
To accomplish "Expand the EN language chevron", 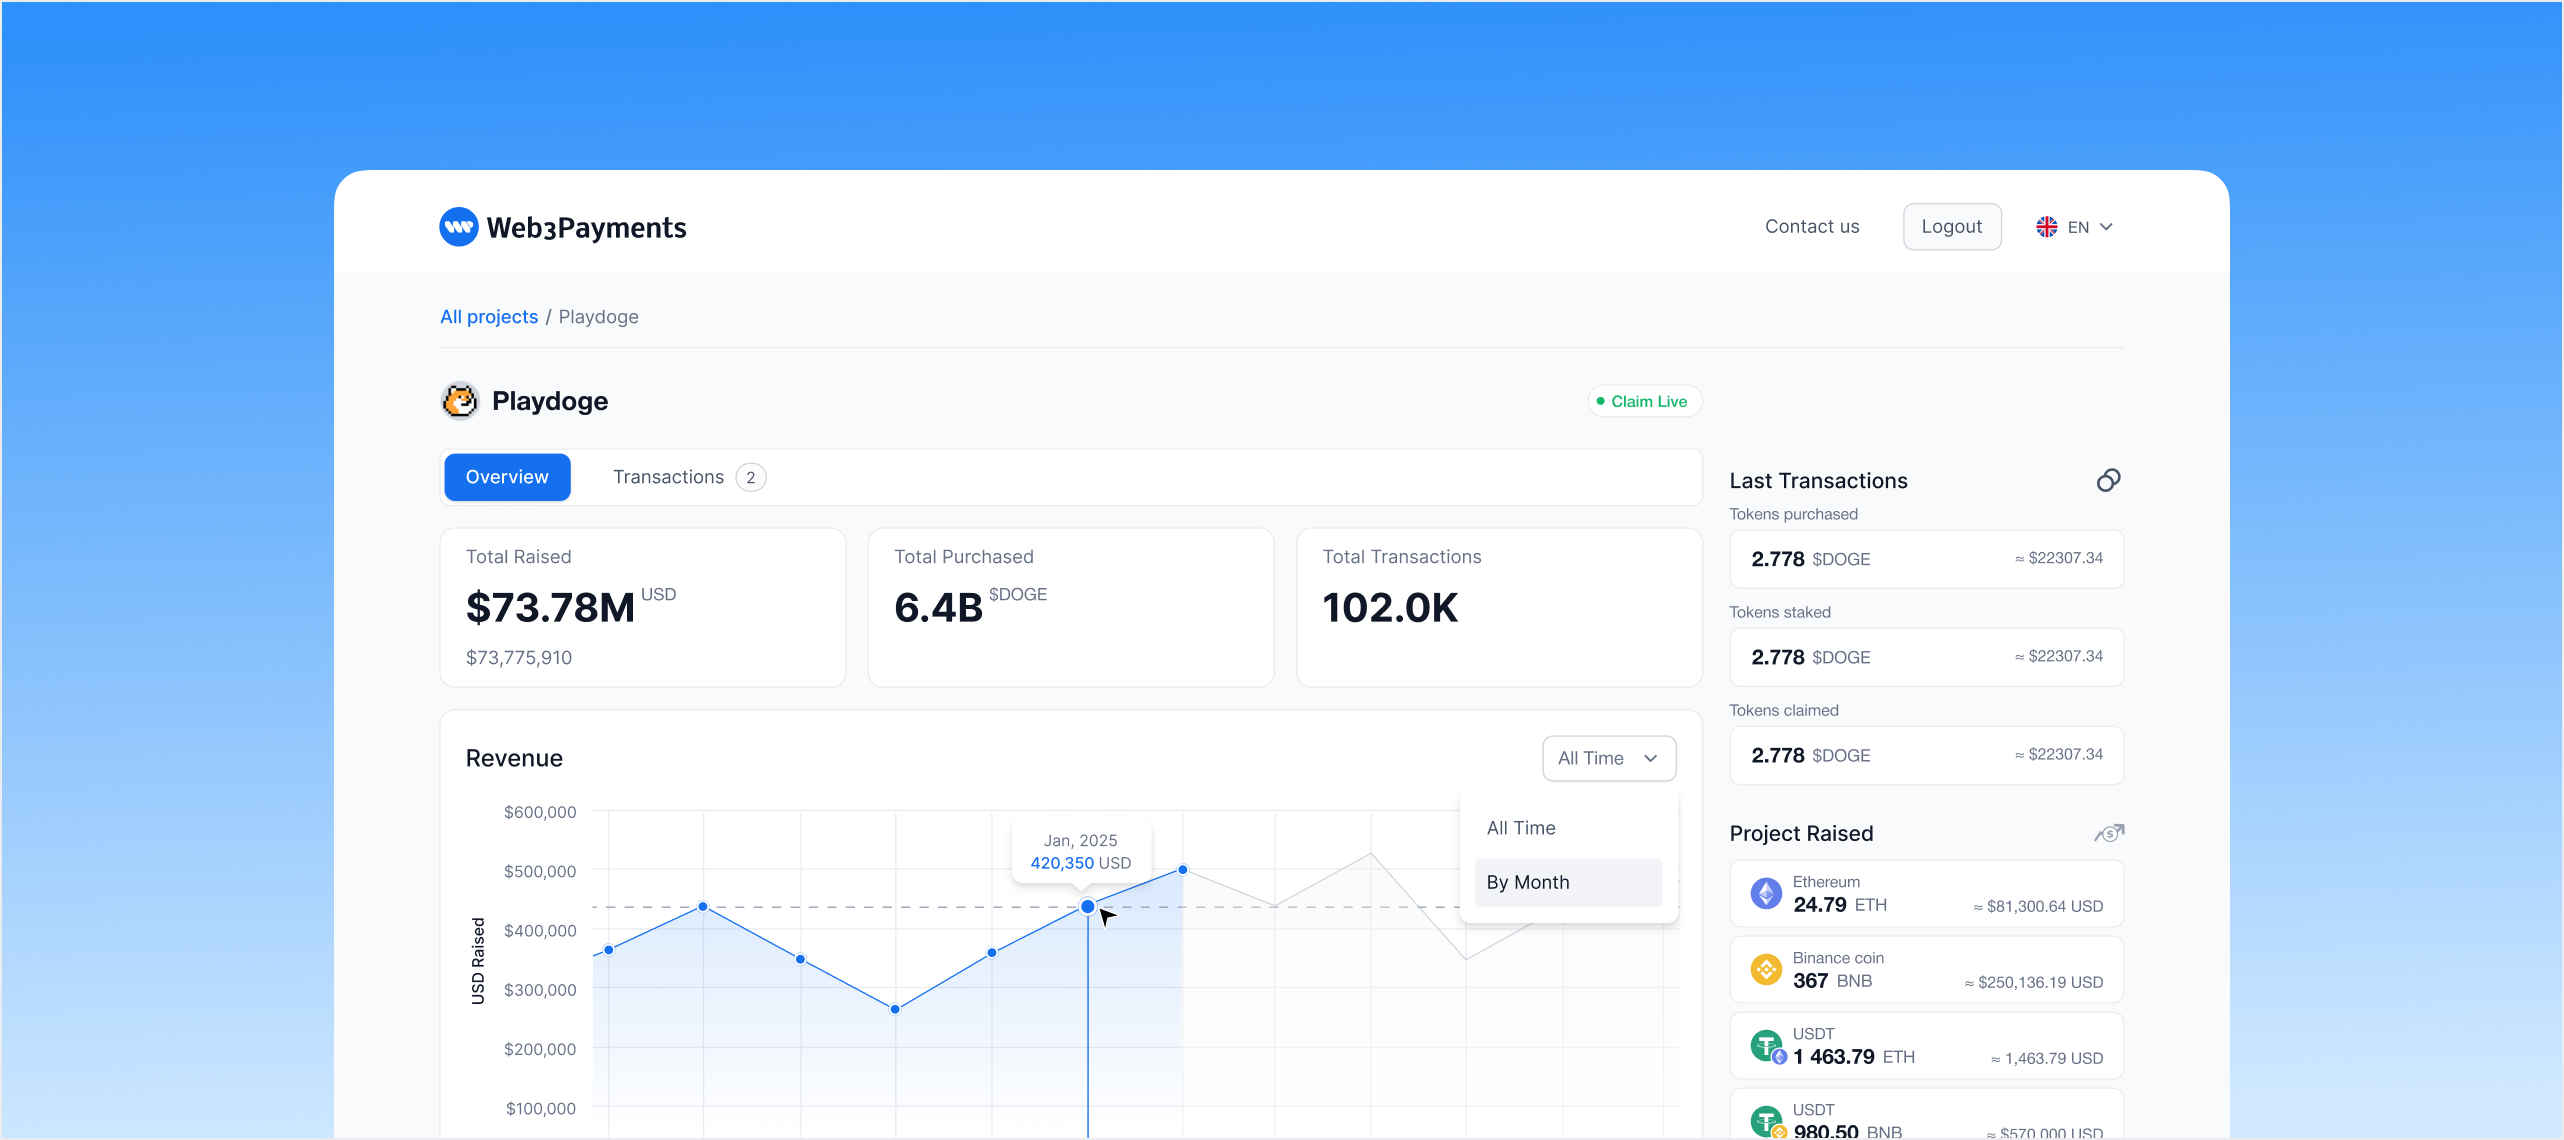I will coord(2106,227).
